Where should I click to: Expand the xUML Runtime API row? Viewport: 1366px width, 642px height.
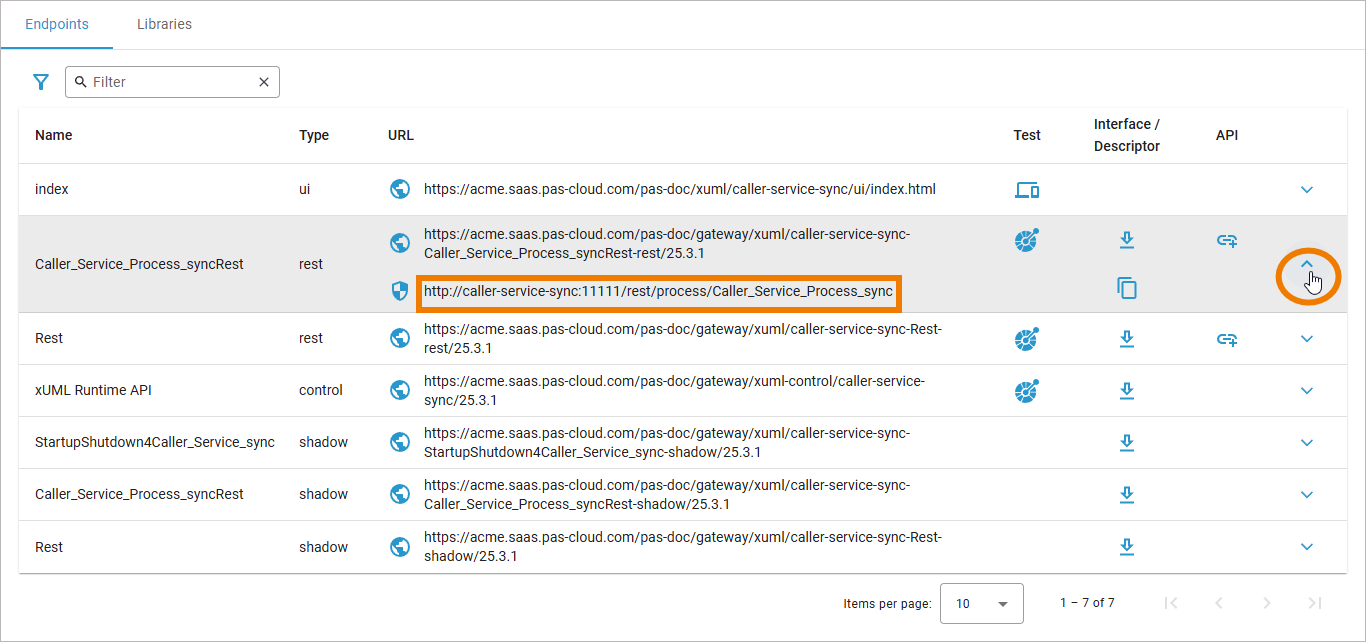click(x=1307, y=390)
